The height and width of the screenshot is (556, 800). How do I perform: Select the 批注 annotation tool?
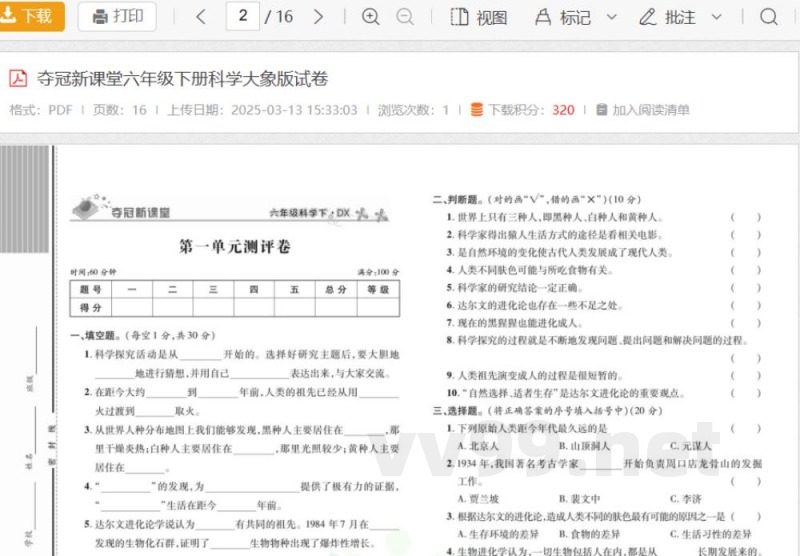pos(667,17)
